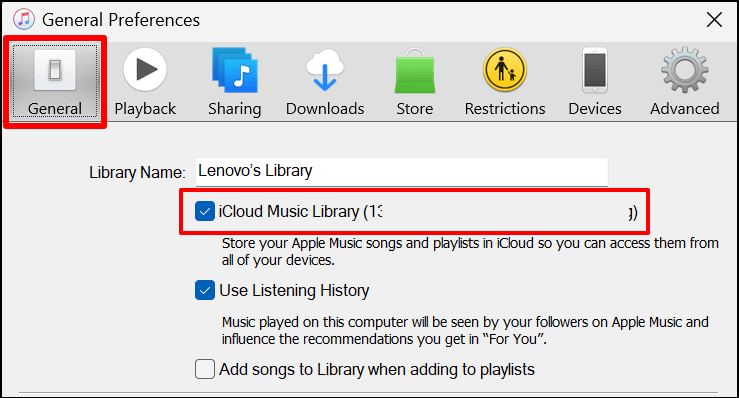This screenshot has height=398, width=739.
Task: Open the Downloads cloud arrow icon
Action: pos(325,70)
